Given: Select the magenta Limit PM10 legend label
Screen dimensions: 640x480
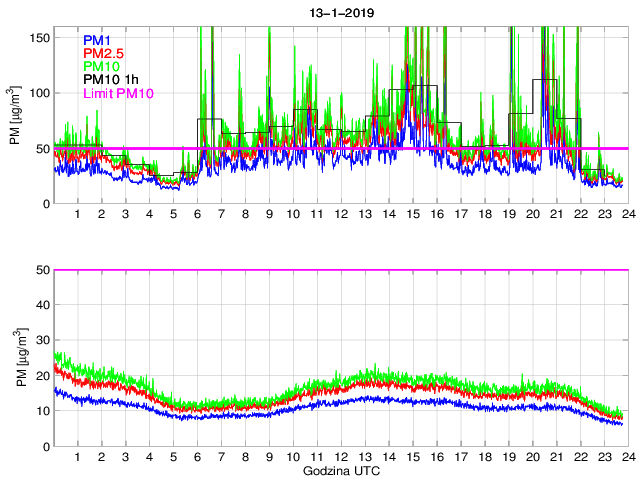Looking at the screenshot, I should click(x=119, y=92).
